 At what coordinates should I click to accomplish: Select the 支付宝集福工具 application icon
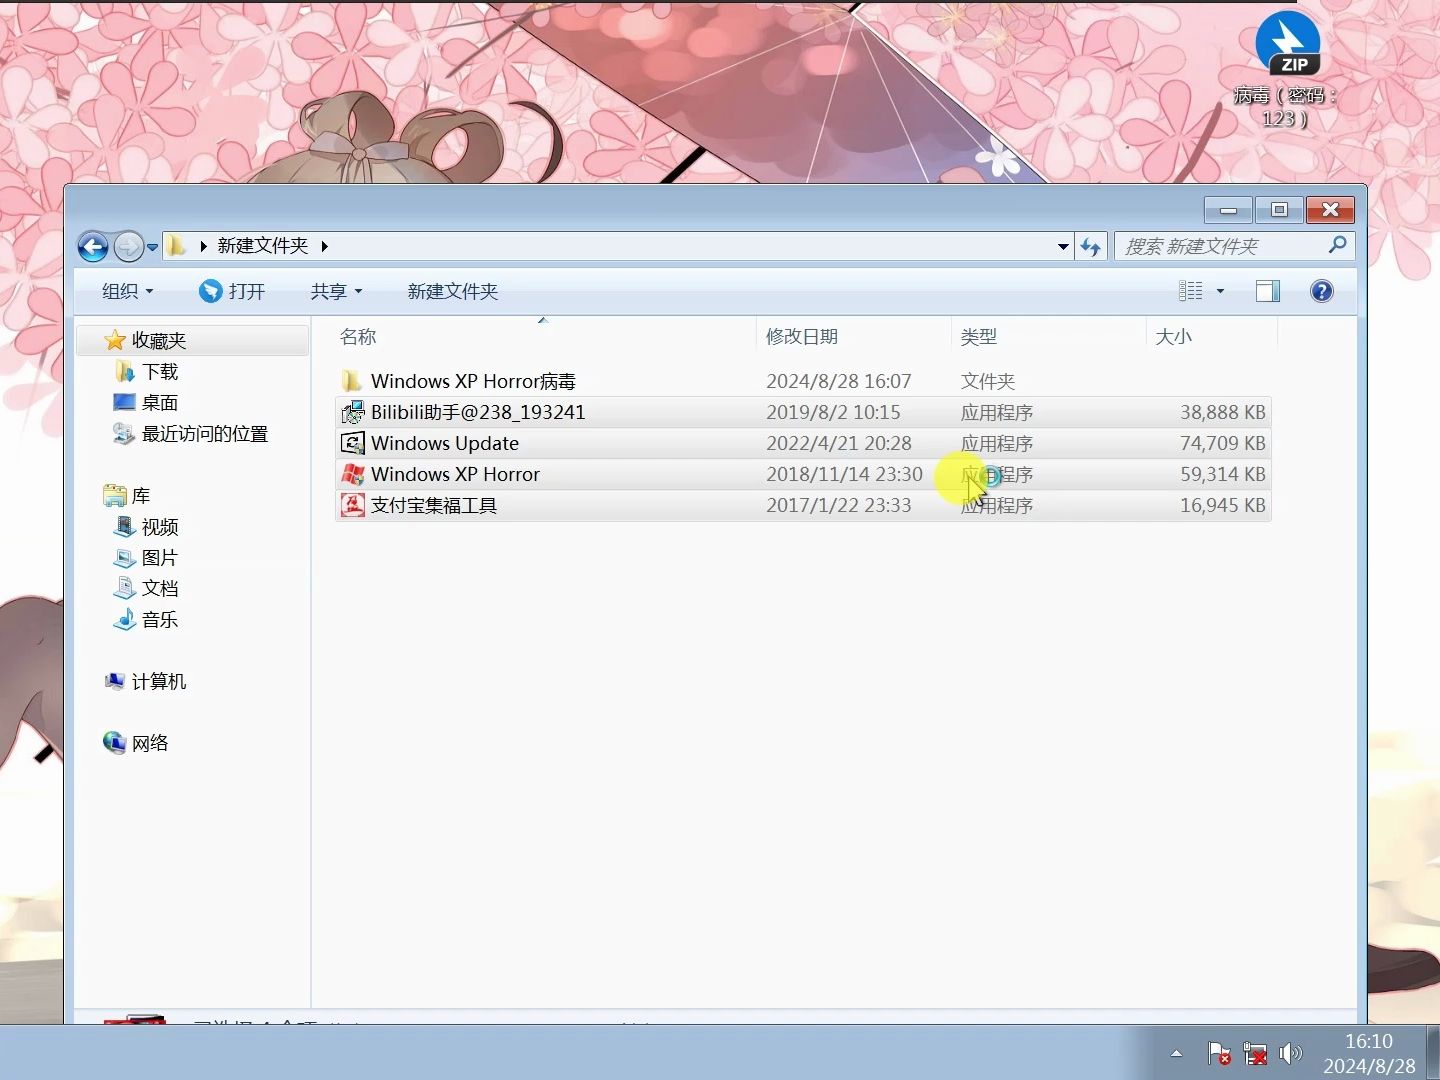[x=352, y=505]
